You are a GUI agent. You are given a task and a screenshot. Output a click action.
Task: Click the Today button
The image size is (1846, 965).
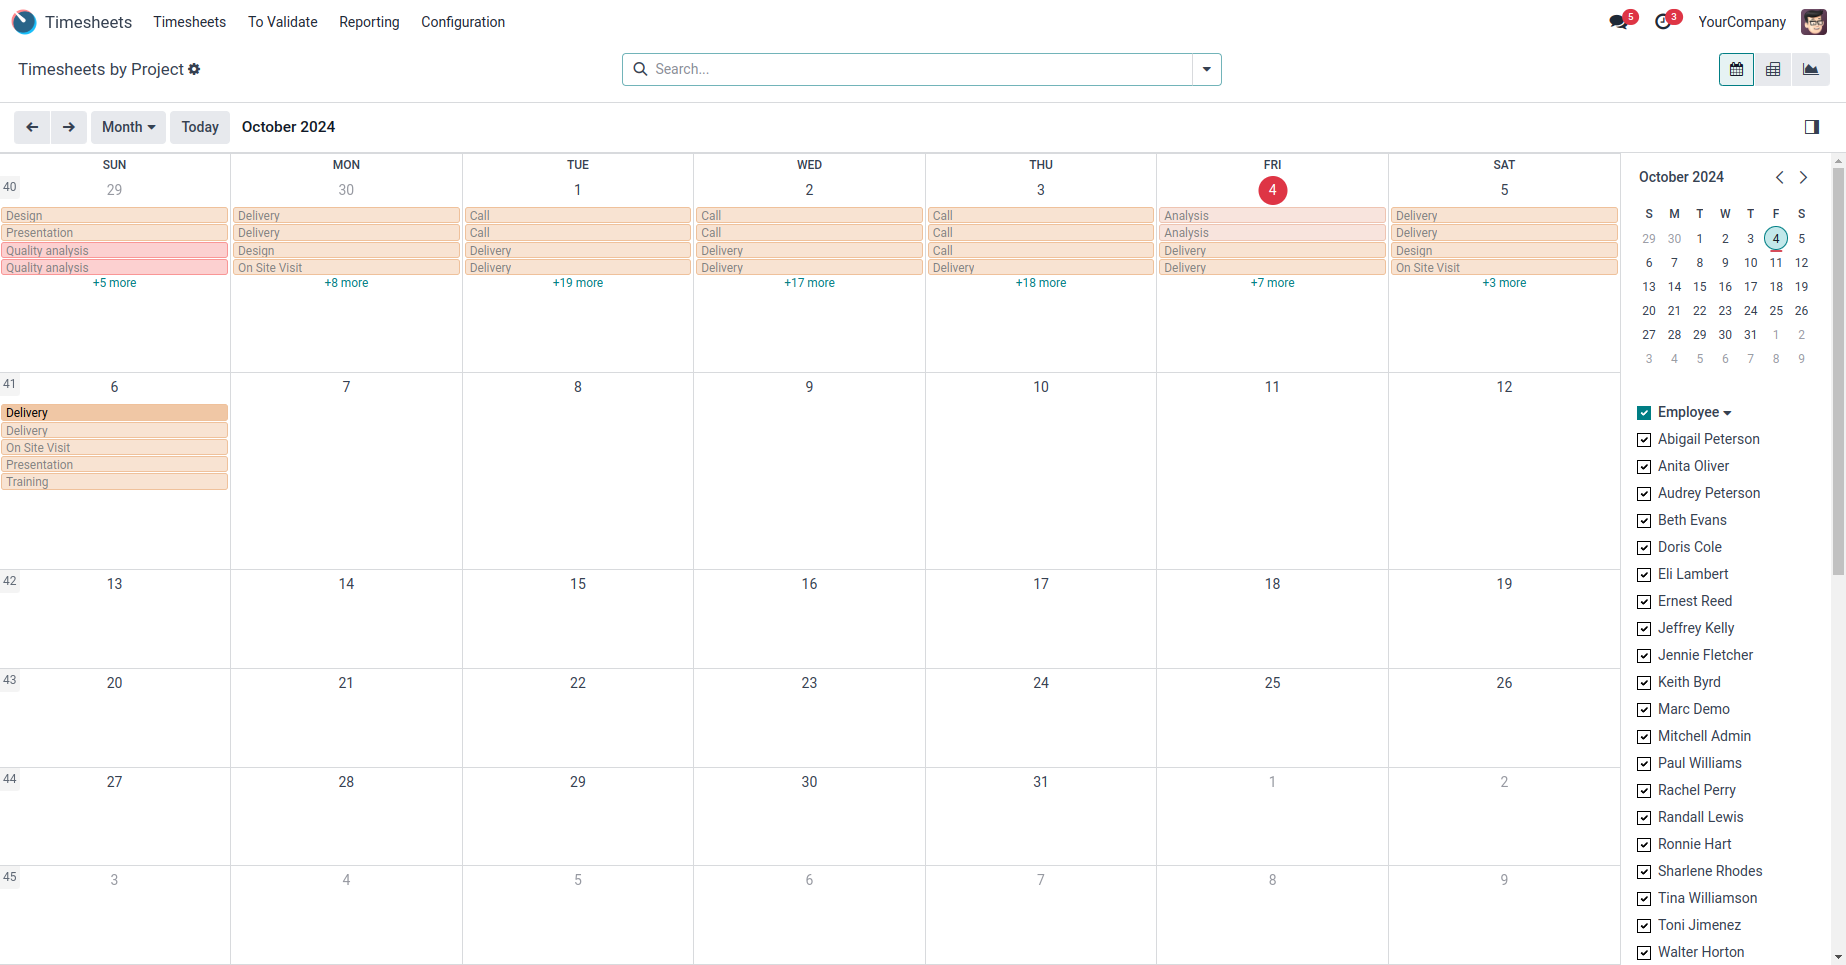click(200, 127)
